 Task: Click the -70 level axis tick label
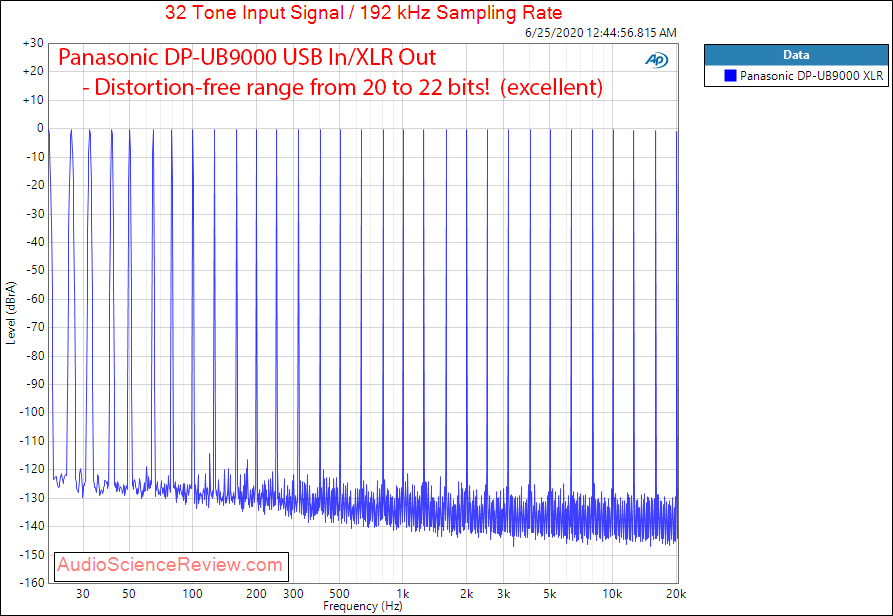(x=35, y=327)
